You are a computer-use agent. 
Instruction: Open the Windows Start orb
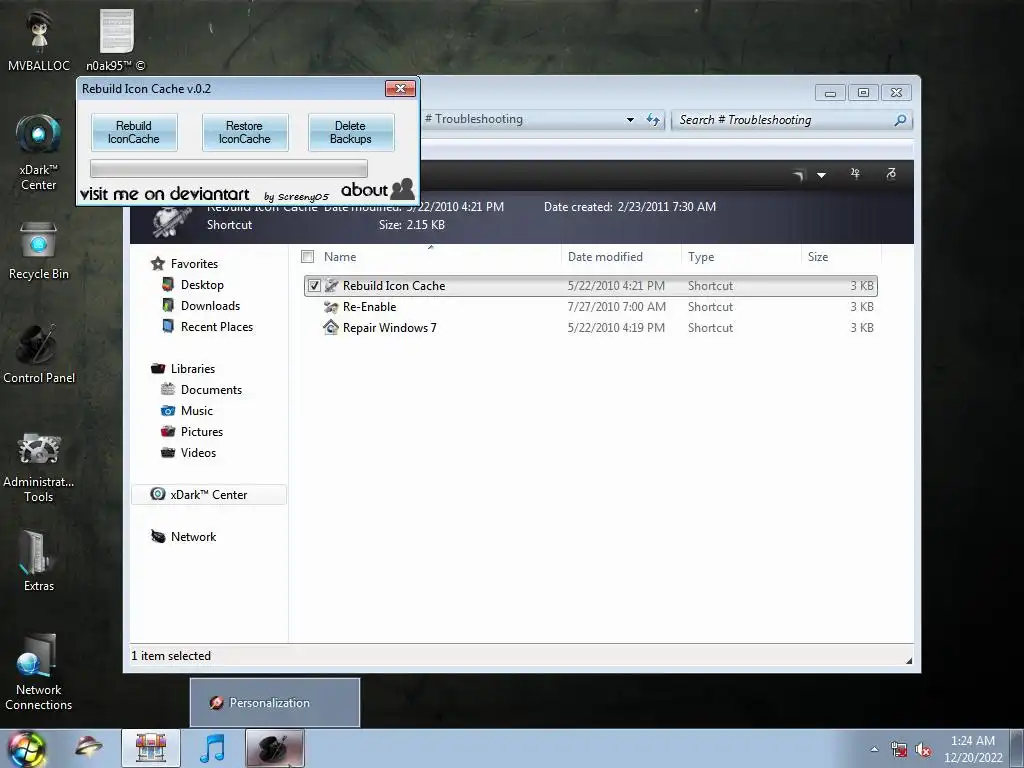pos(26,748)
